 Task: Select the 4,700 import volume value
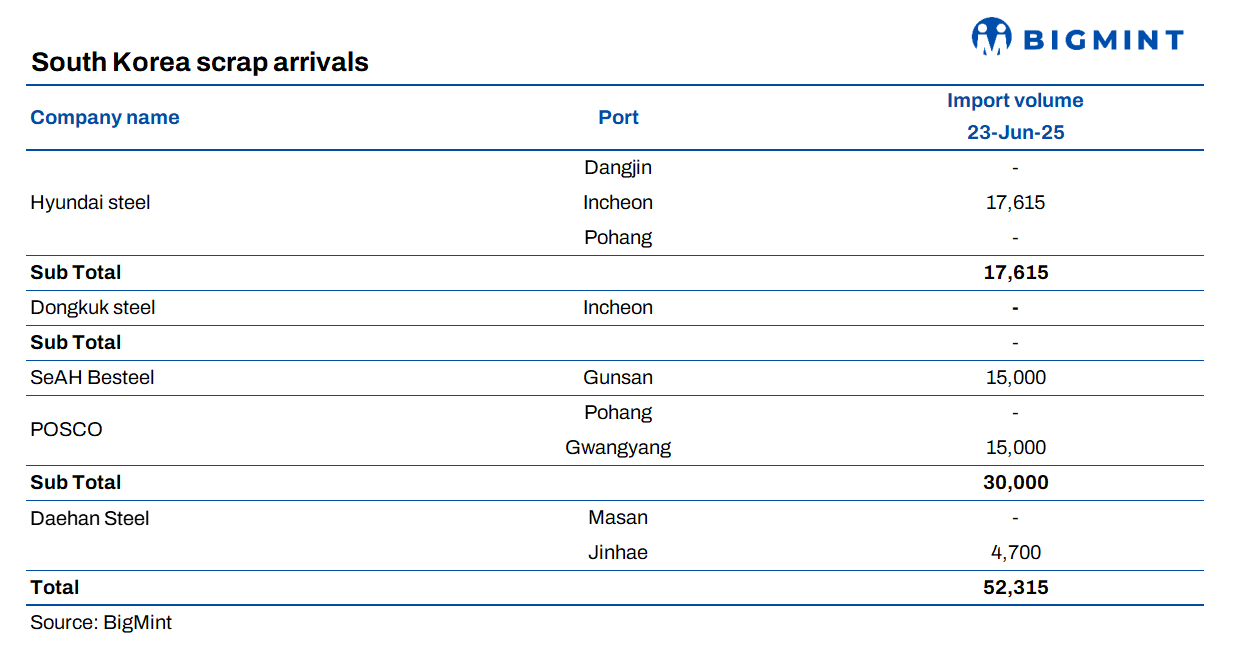pos(1015,552)
